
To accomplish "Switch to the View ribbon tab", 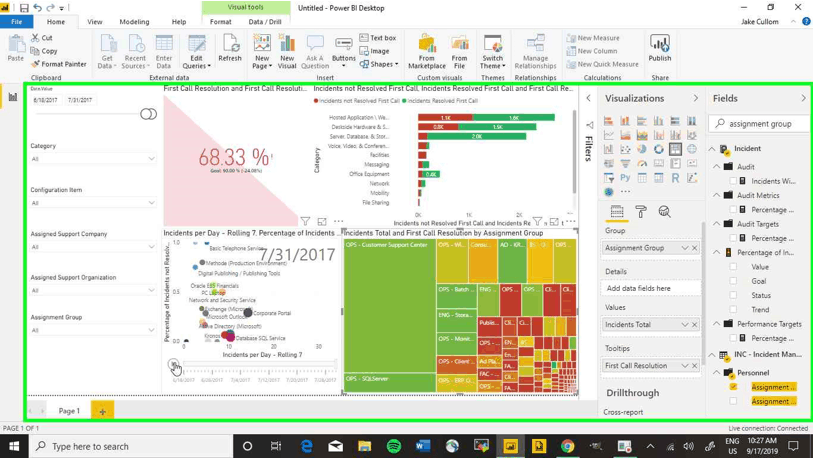I will (x=95, y=22).
